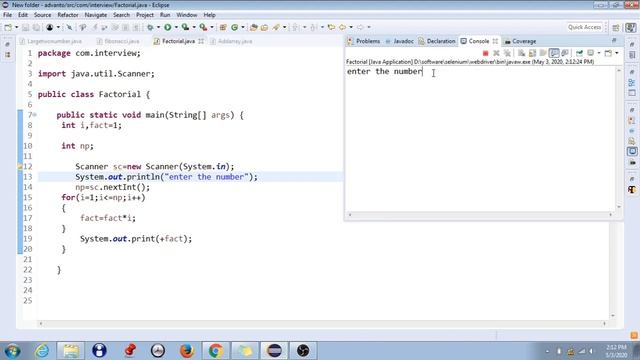This screenshot has width=640, height=360.
Task: Click line 17 text fact=fact*i;
Action: tap(108, 218)
